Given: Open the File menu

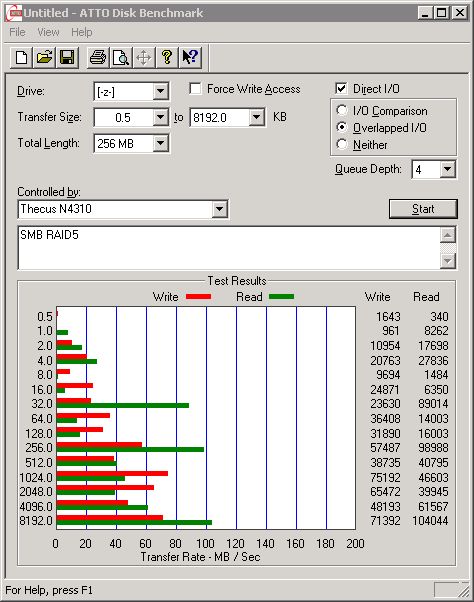Looking at the screenshot, I should (17, 32).
